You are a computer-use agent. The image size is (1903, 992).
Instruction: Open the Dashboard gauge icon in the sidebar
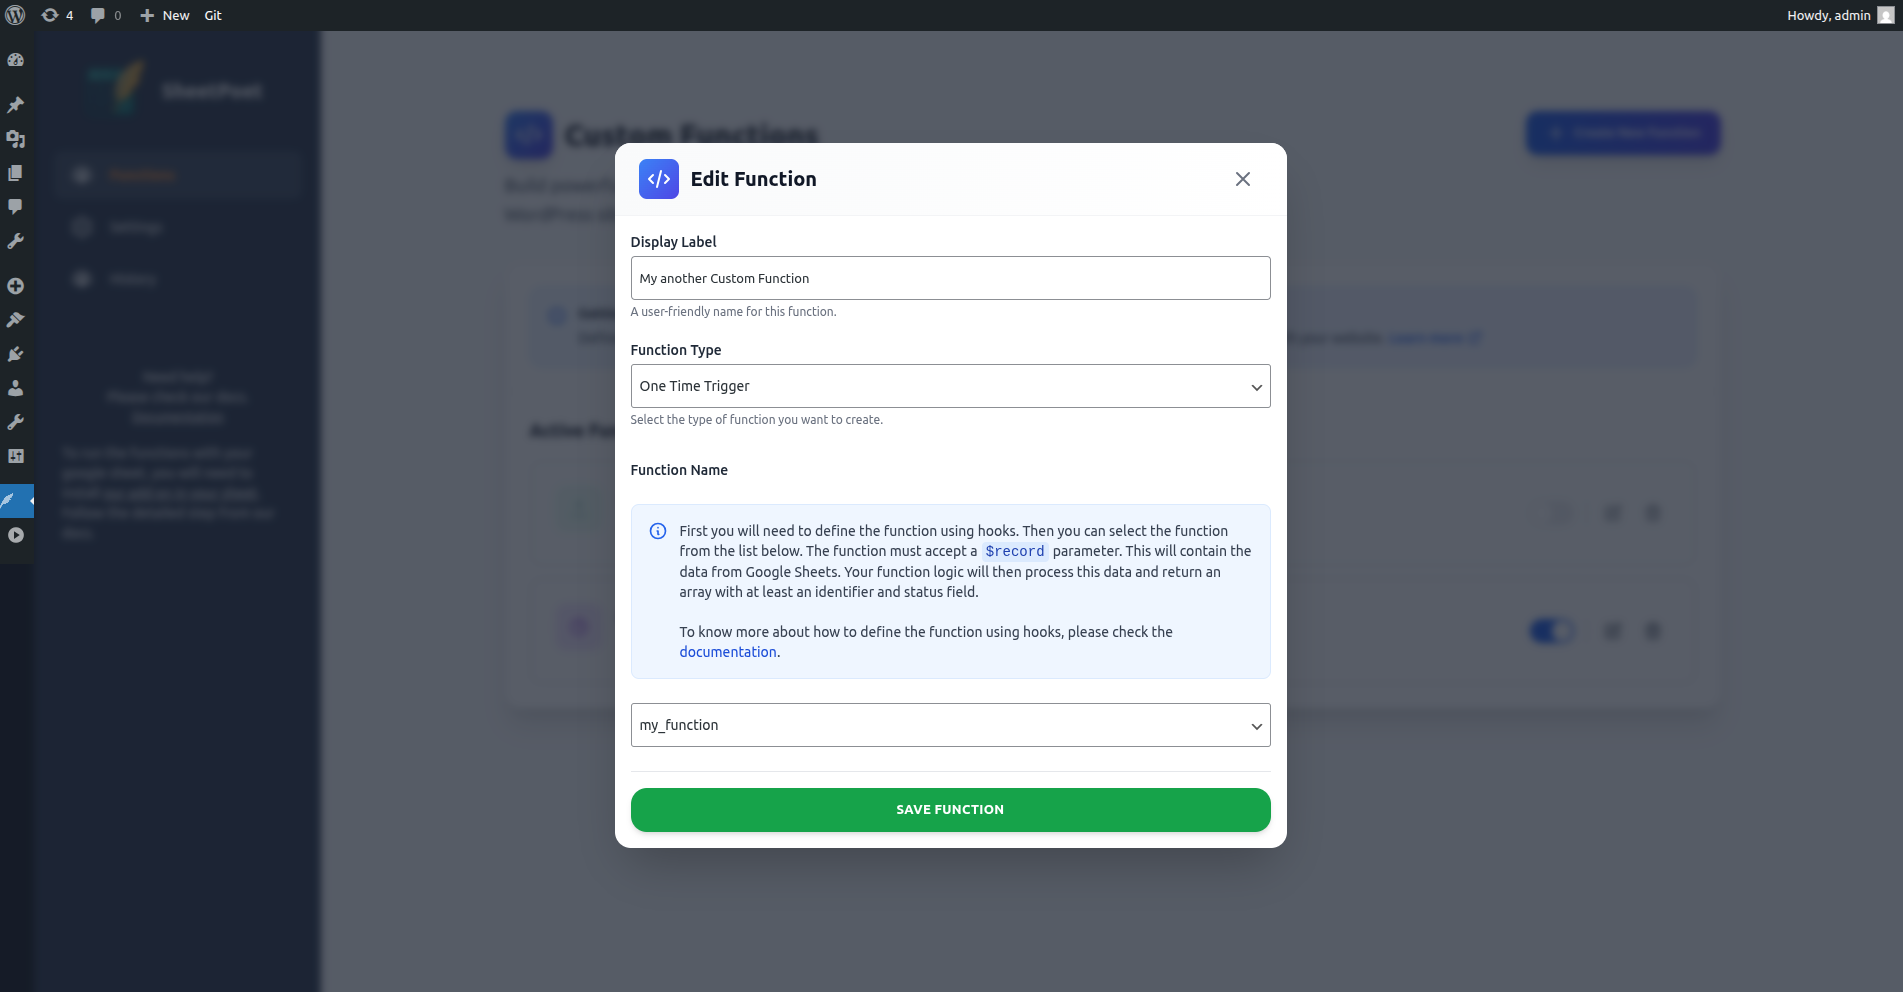coord(15,60)
